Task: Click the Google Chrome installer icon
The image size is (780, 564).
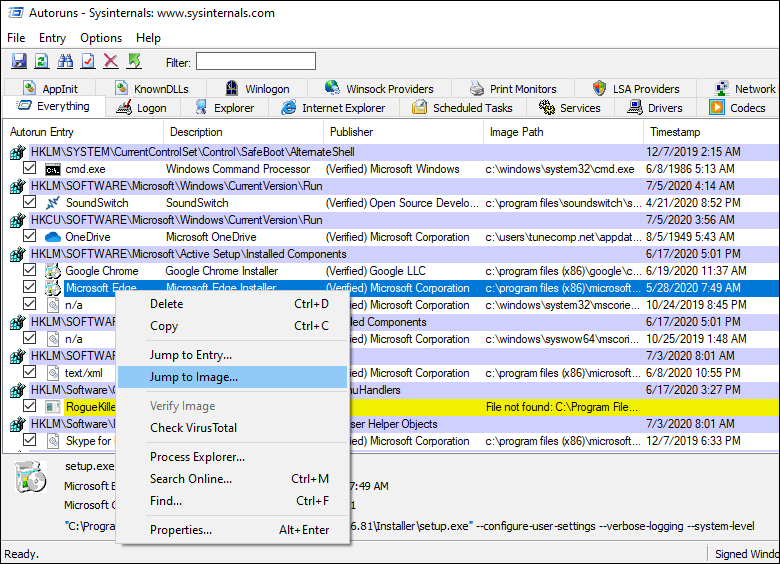Action: (x=53, y=271)
